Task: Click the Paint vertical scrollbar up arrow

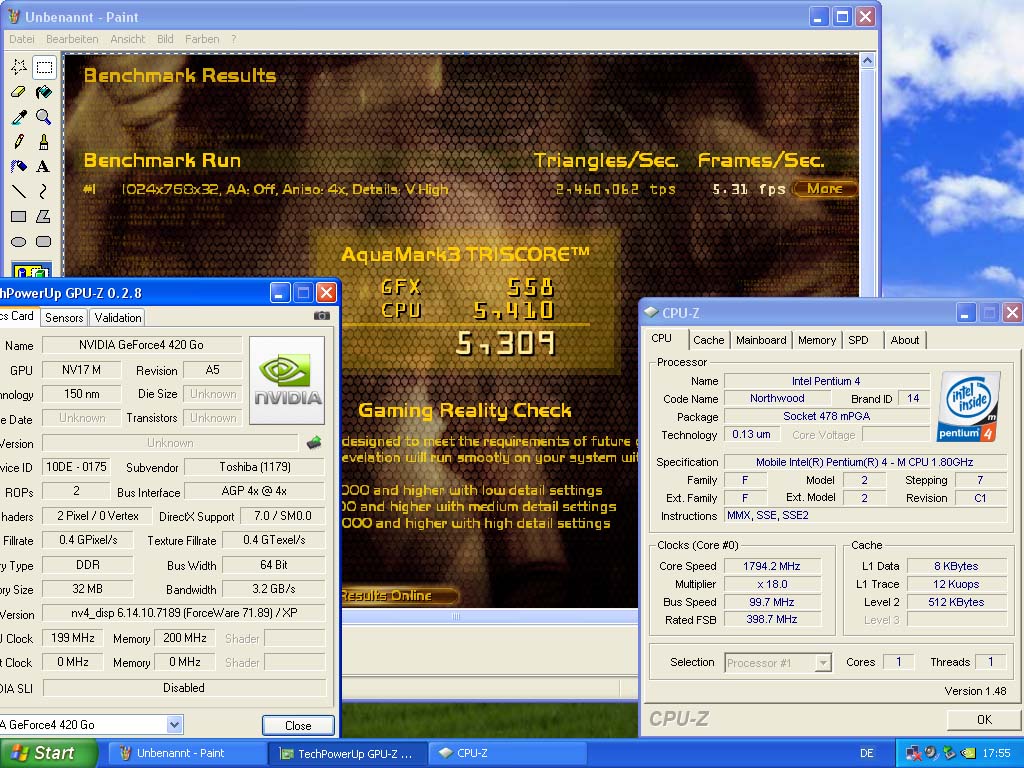Action: point(867,61)
